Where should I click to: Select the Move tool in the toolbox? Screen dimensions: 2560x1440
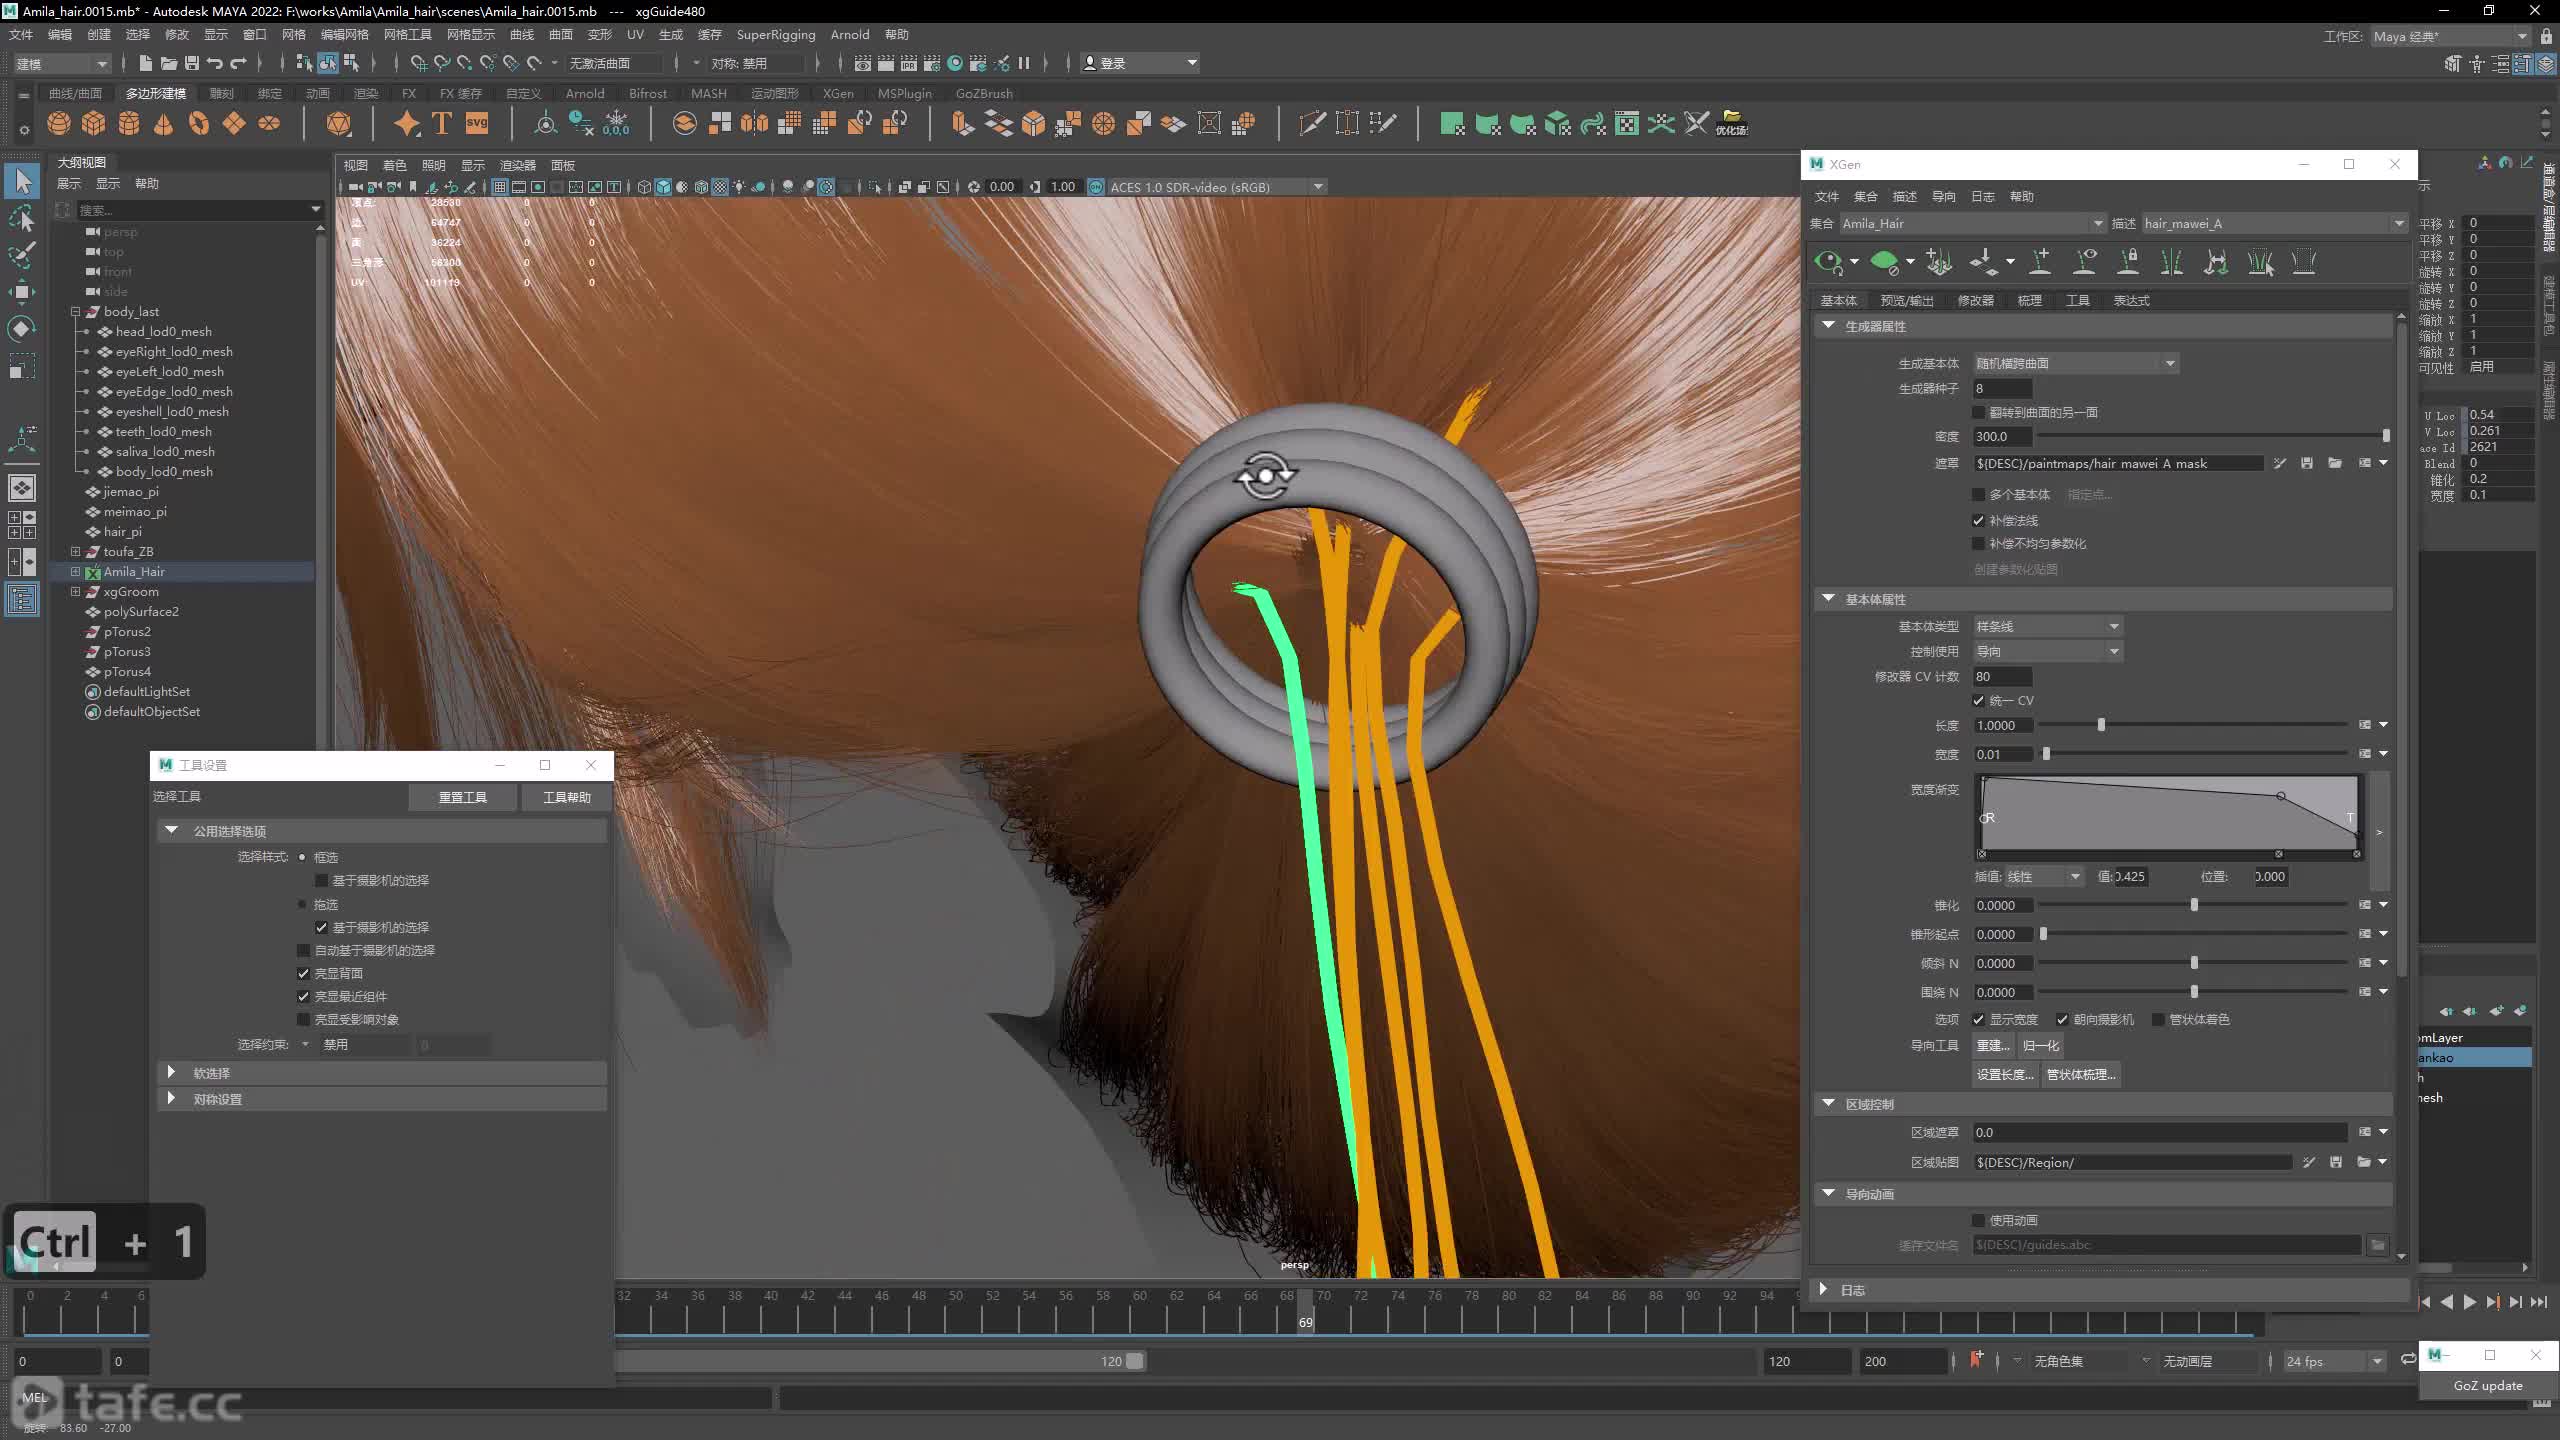click(22, 292)
